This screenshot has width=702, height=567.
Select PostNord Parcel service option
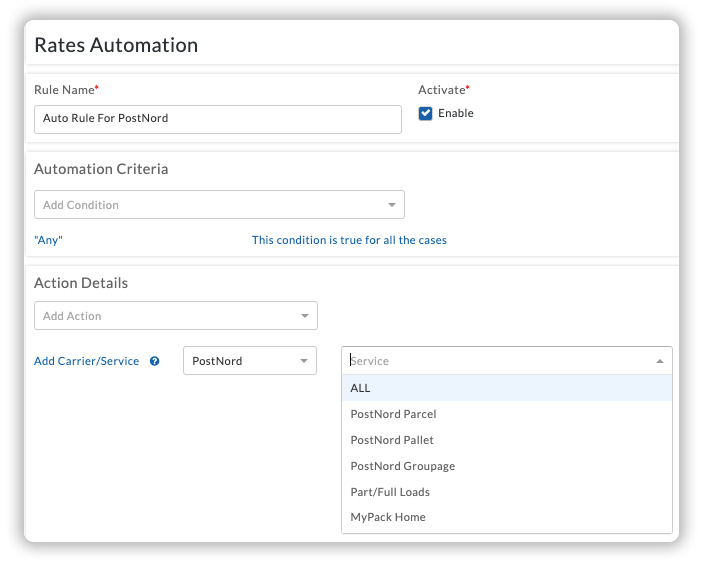point(507,414)
